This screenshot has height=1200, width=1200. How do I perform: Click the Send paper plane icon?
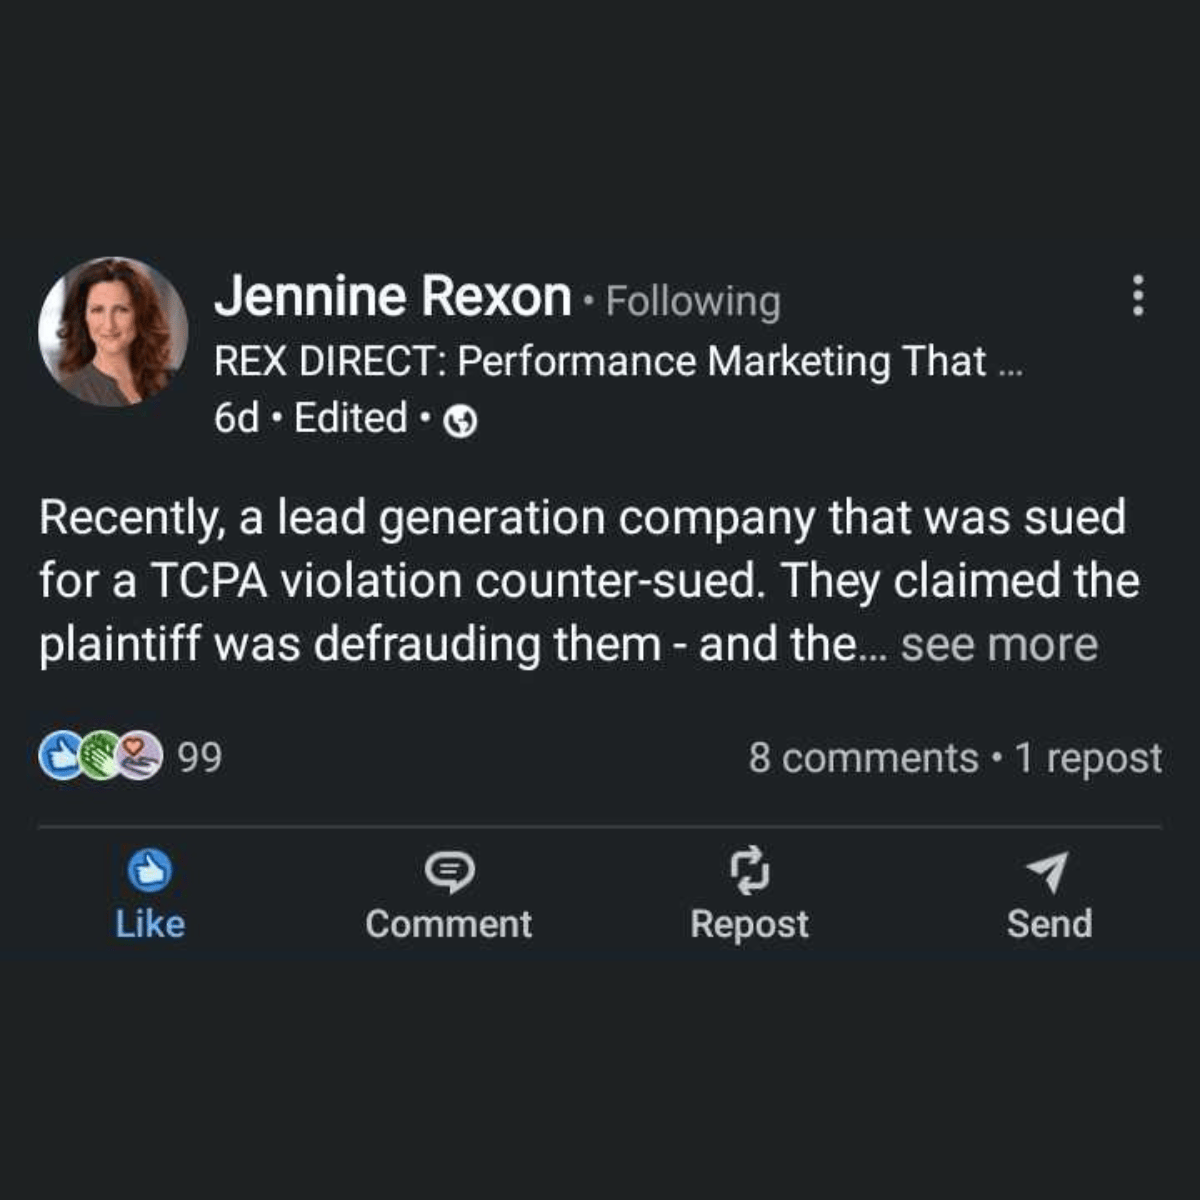[x=1048, y=871]
